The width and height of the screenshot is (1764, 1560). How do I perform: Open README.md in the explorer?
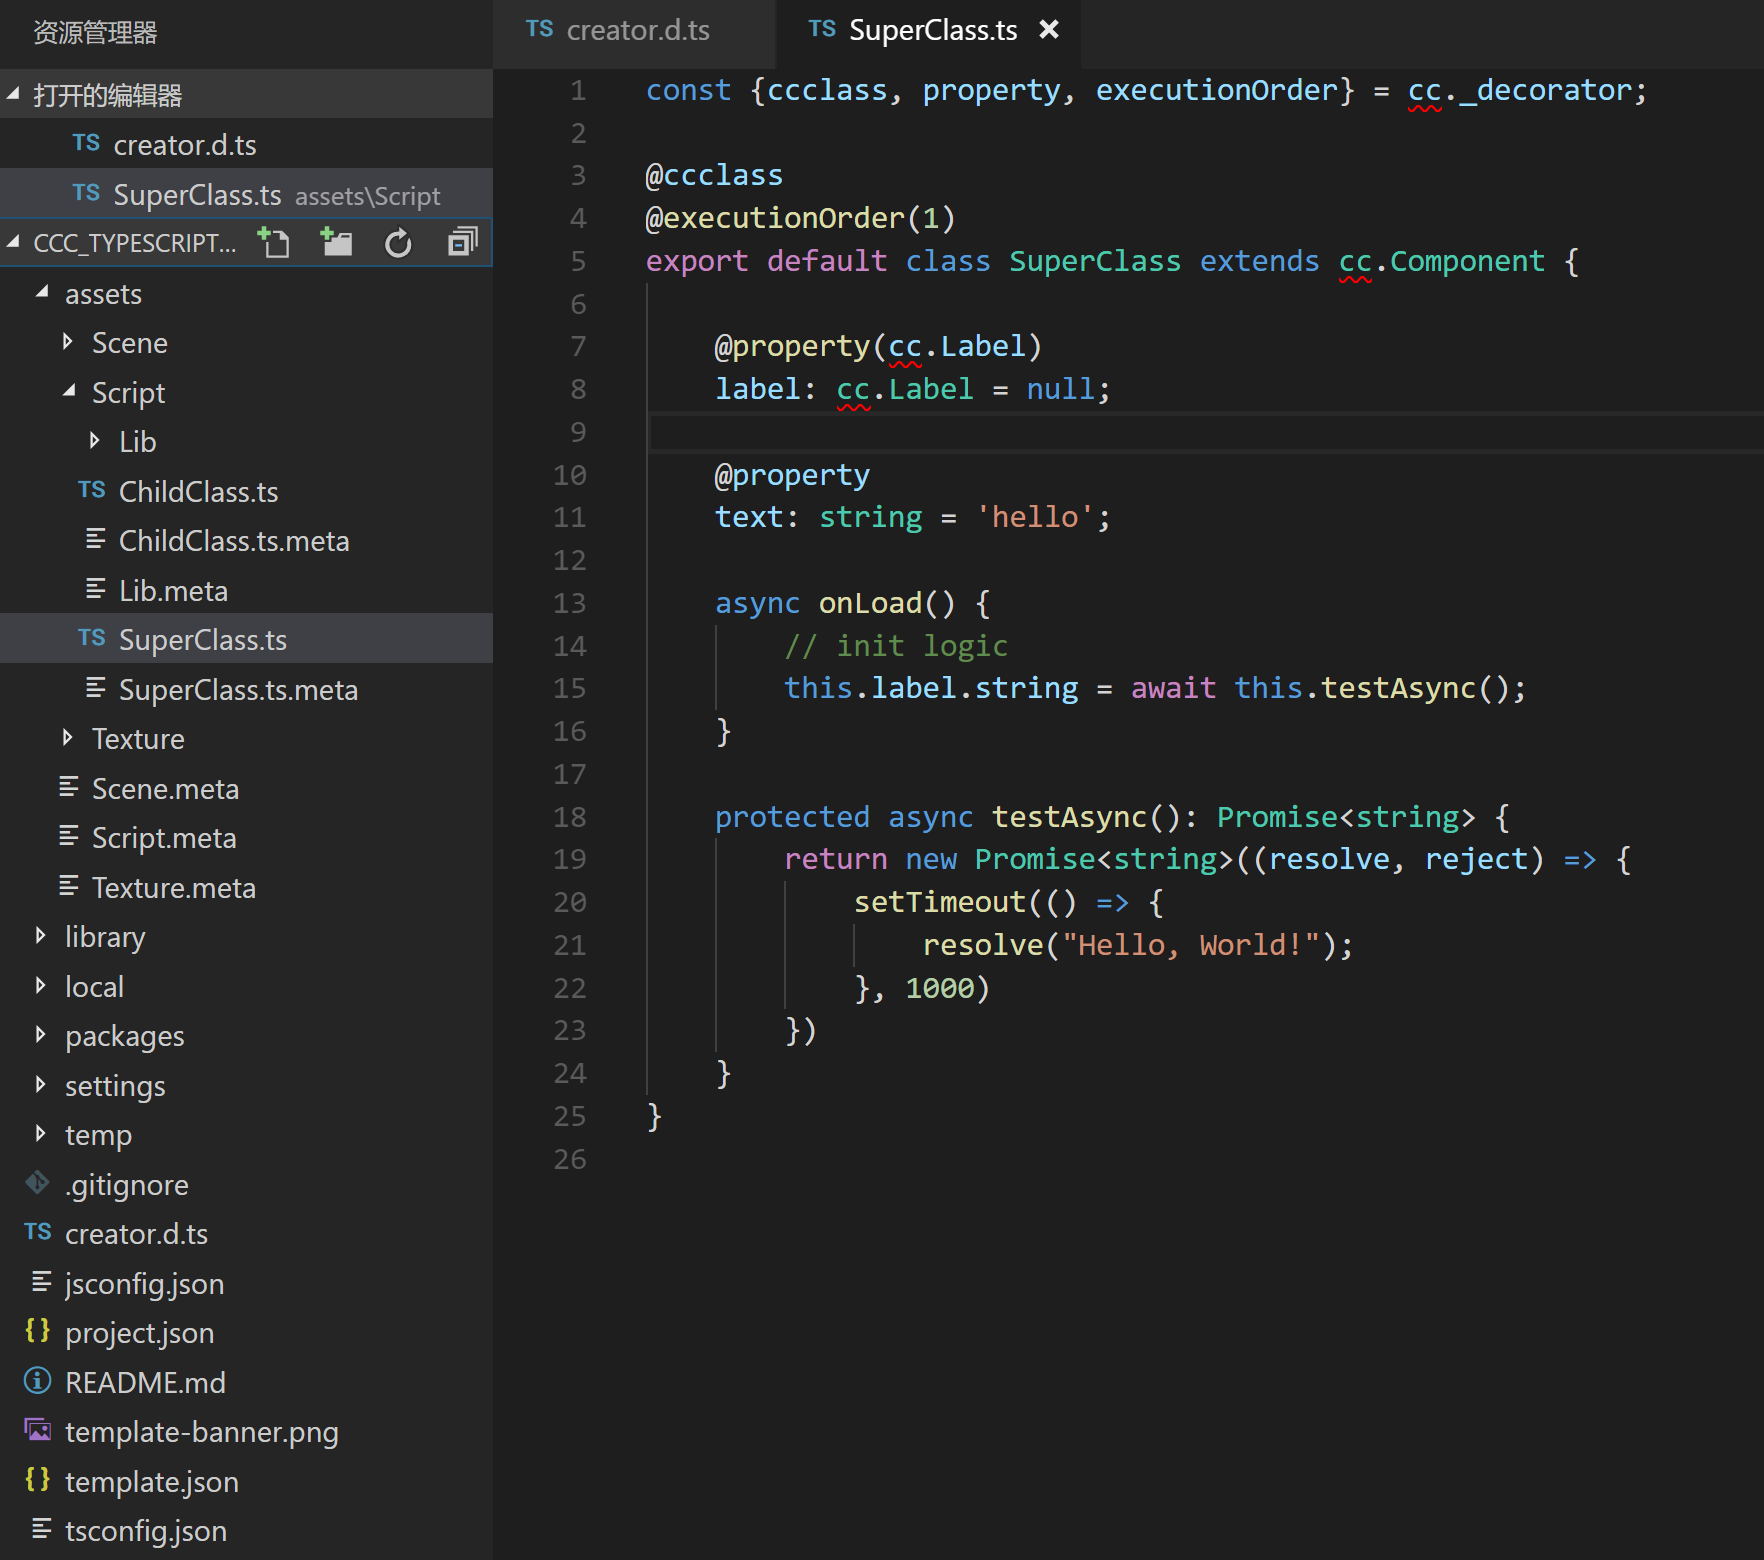point(145,1383)
